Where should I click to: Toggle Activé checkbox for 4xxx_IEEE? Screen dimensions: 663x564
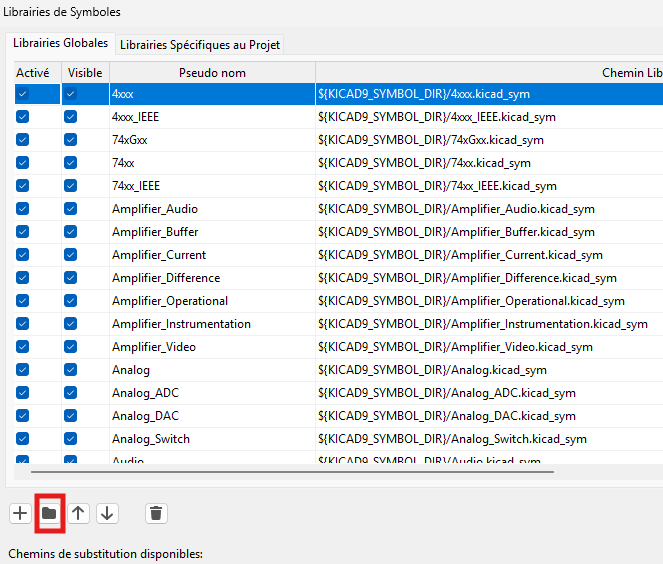coord(22,117)
